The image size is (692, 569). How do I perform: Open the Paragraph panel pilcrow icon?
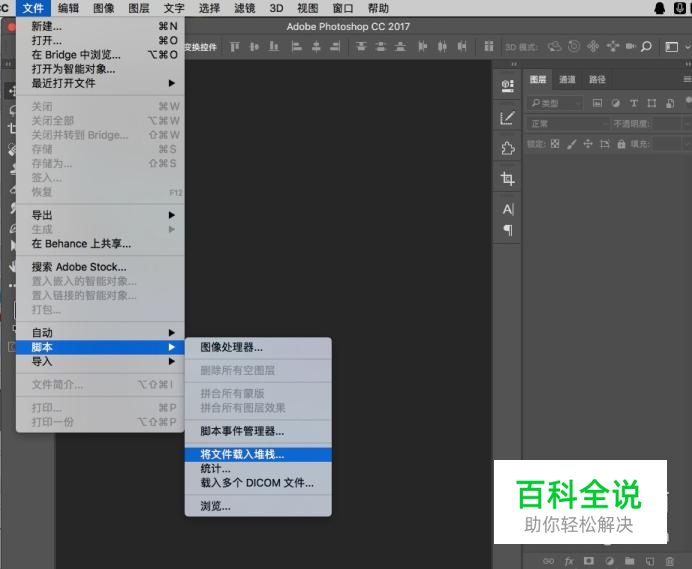[508, 230]
